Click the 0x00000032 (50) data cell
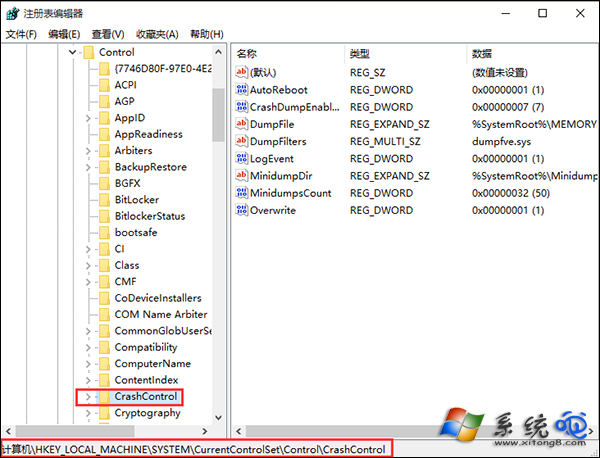The image size is (600, 458). tap(511, 193)
